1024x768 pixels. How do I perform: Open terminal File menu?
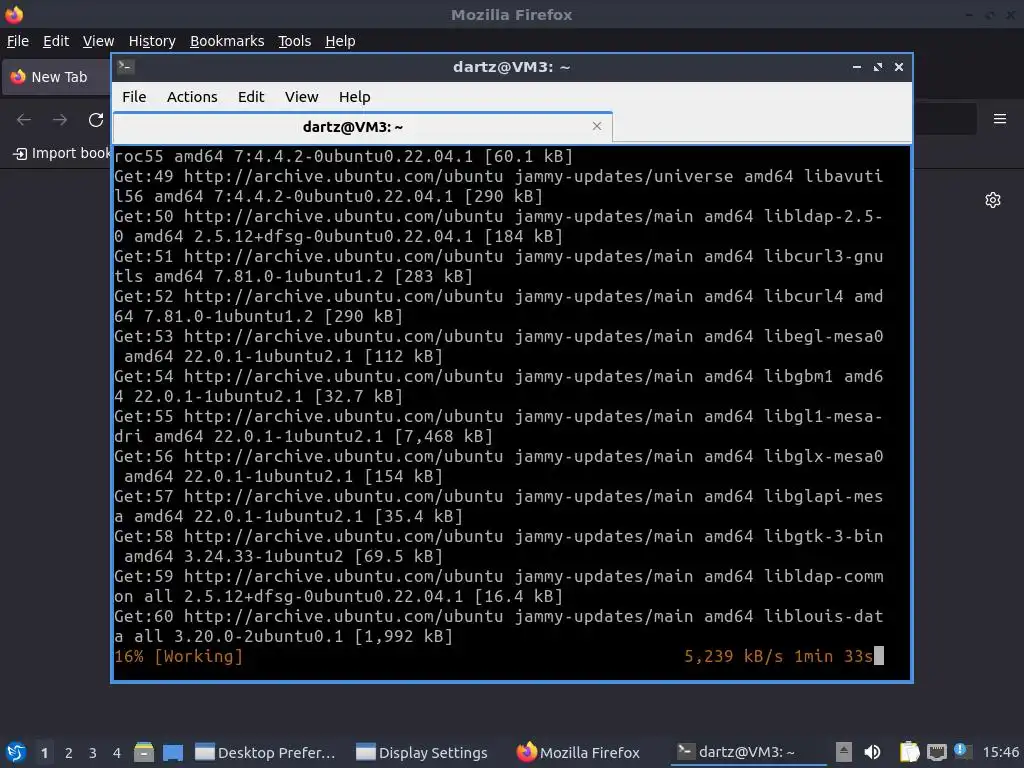pos(134,97)
